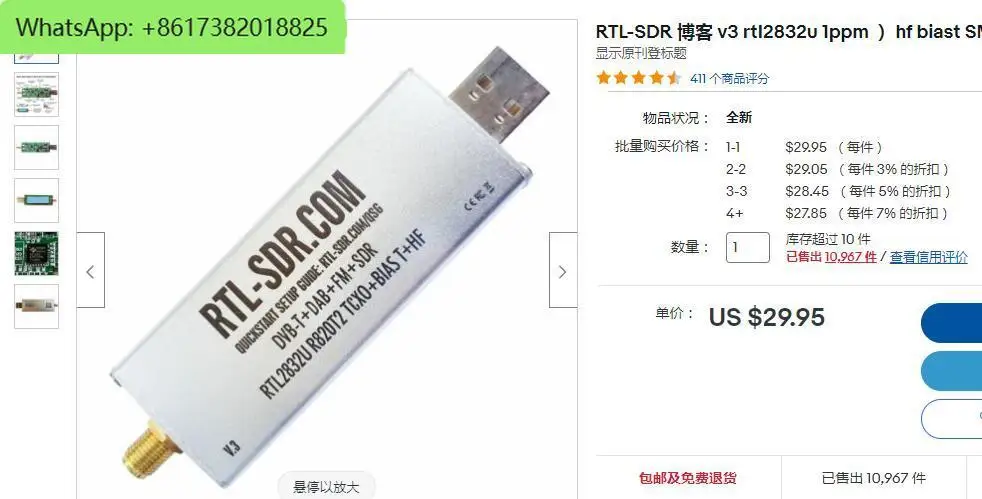Open the 411 个商品评分 reviews link
Viewport: 982px width, 499px height.
(730, 78)
